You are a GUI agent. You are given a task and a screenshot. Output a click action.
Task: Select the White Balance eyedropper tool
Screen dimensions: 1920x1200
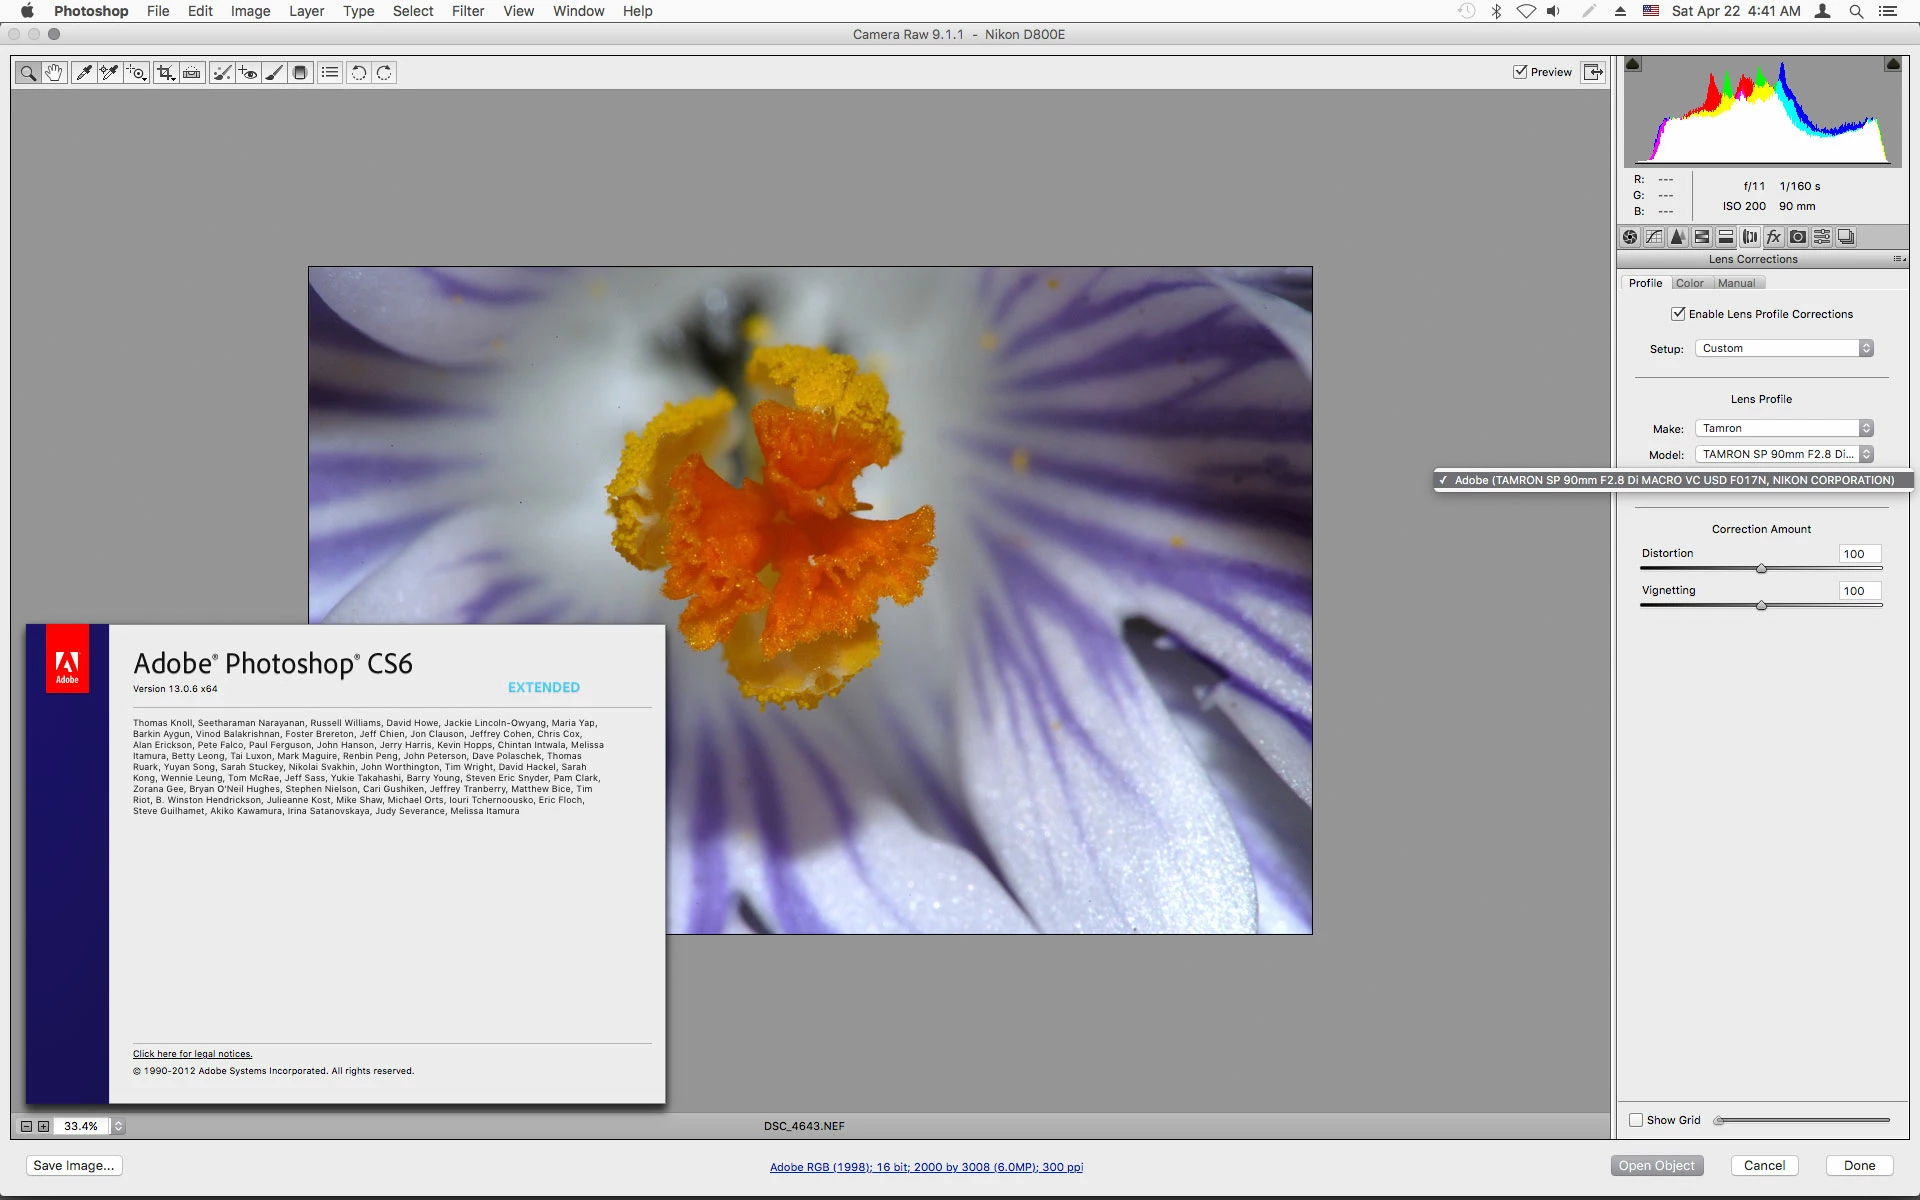coord(84,73)
